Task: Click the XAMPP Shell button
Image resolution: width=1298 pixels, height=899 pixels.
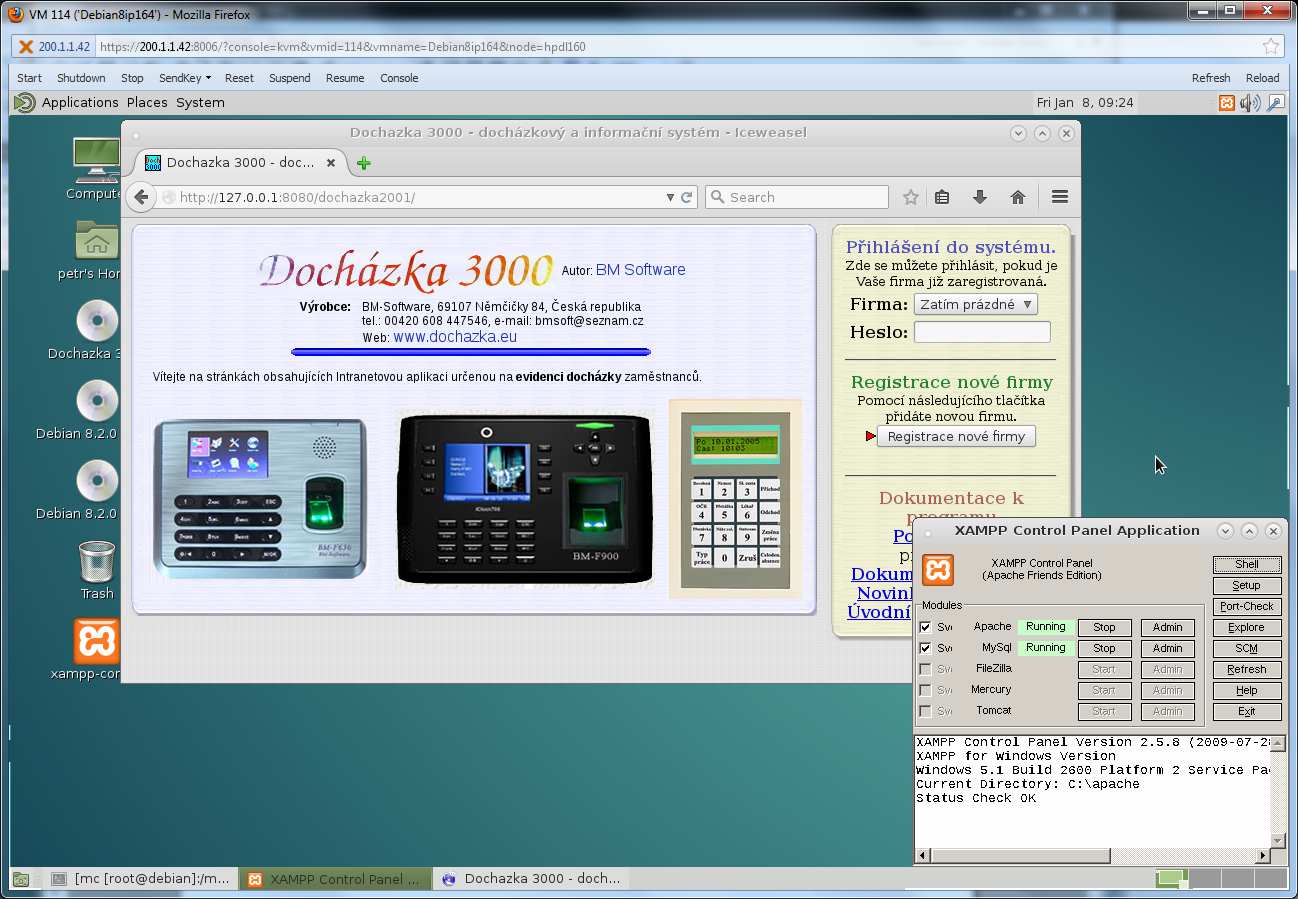Action: 1247,564
